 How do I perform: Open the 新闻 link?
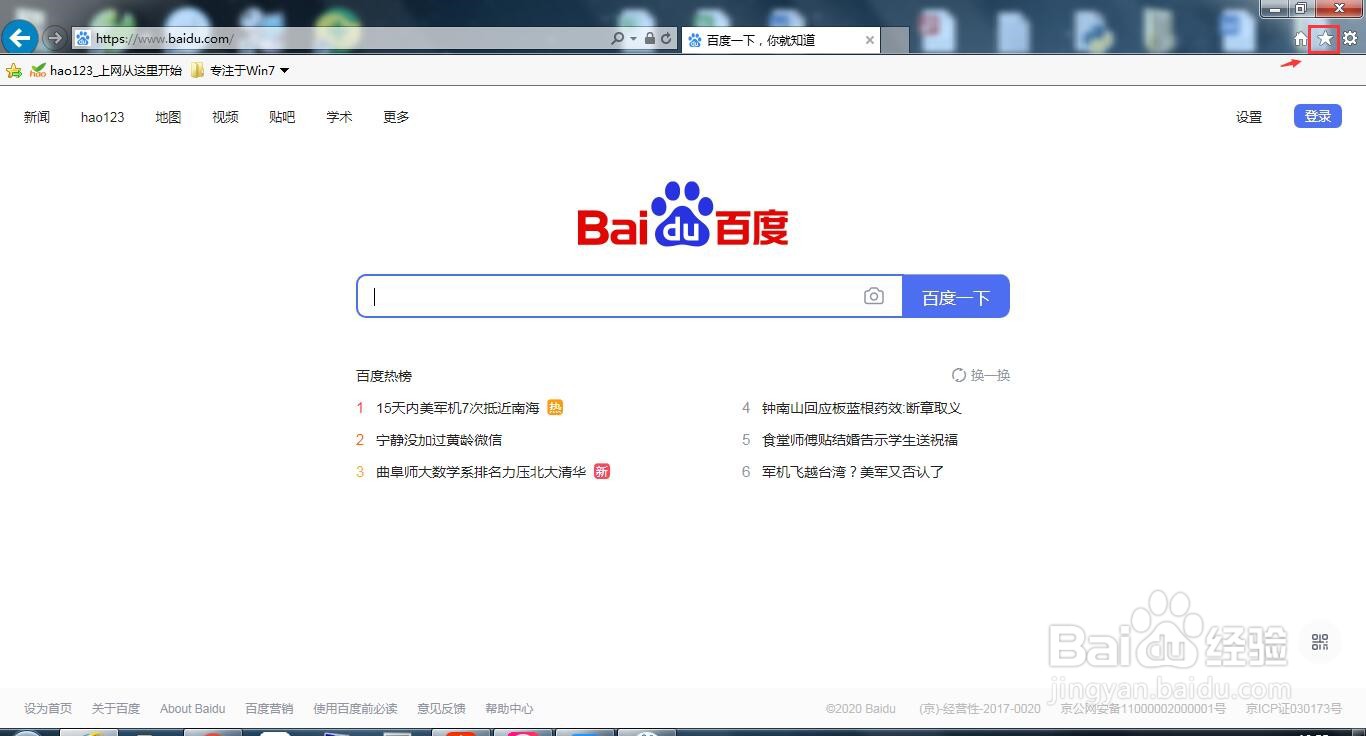(37, 117)
